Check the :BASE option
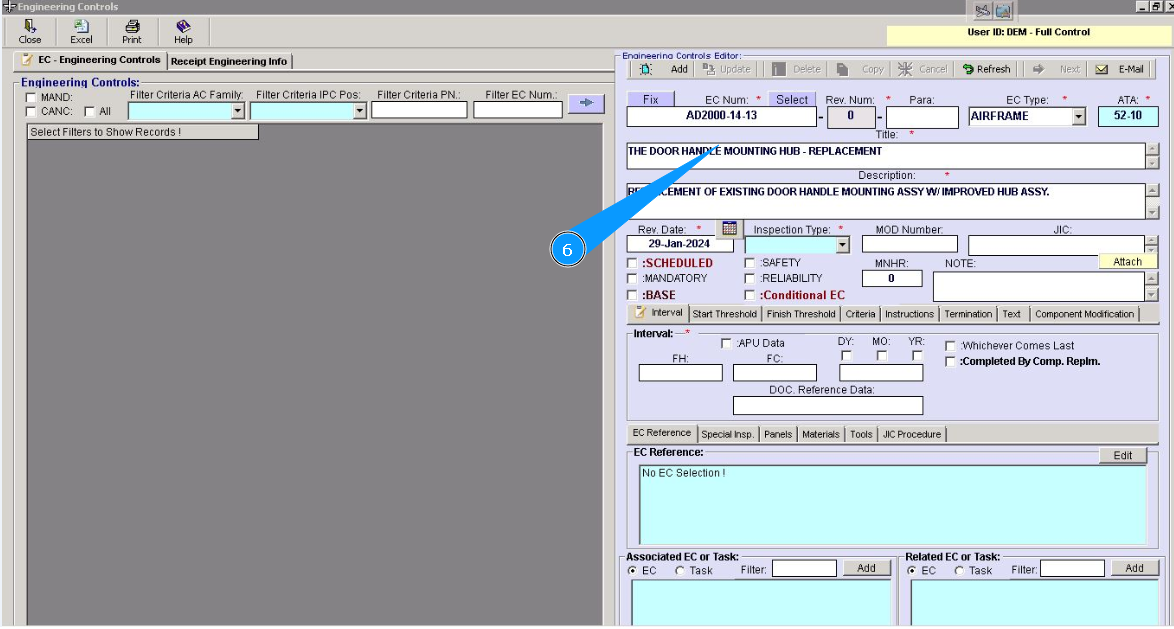1174x629 pixels. (632, 295)
